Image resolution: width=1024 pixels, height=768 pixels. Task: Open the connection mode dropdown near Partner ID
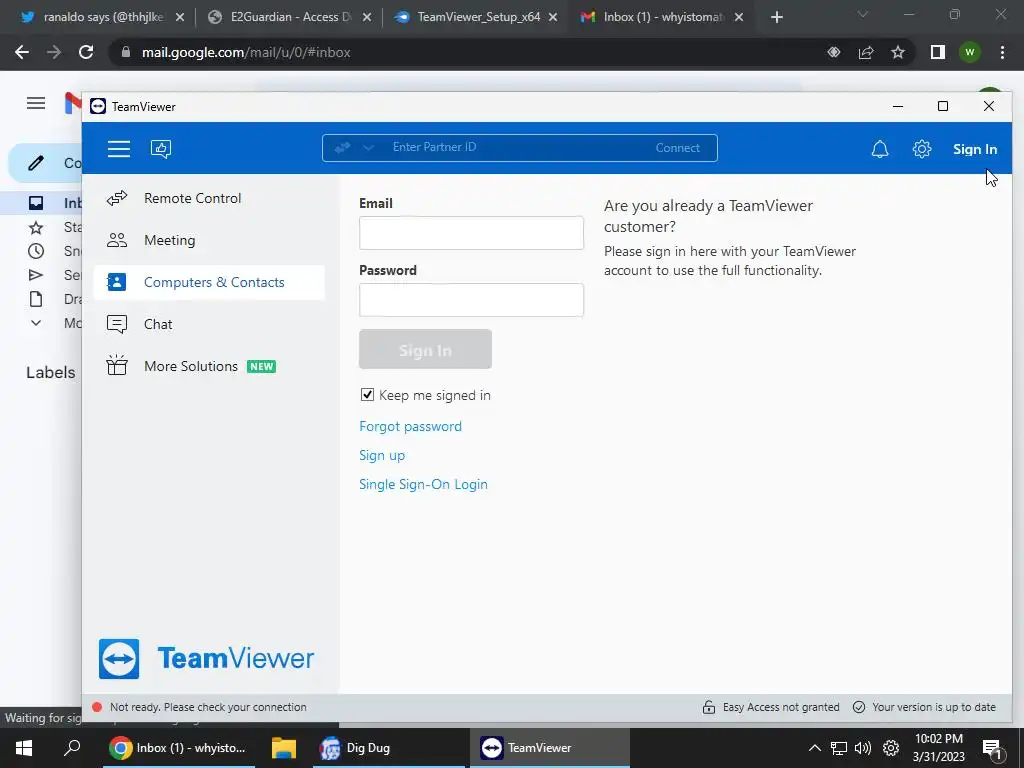368,148
